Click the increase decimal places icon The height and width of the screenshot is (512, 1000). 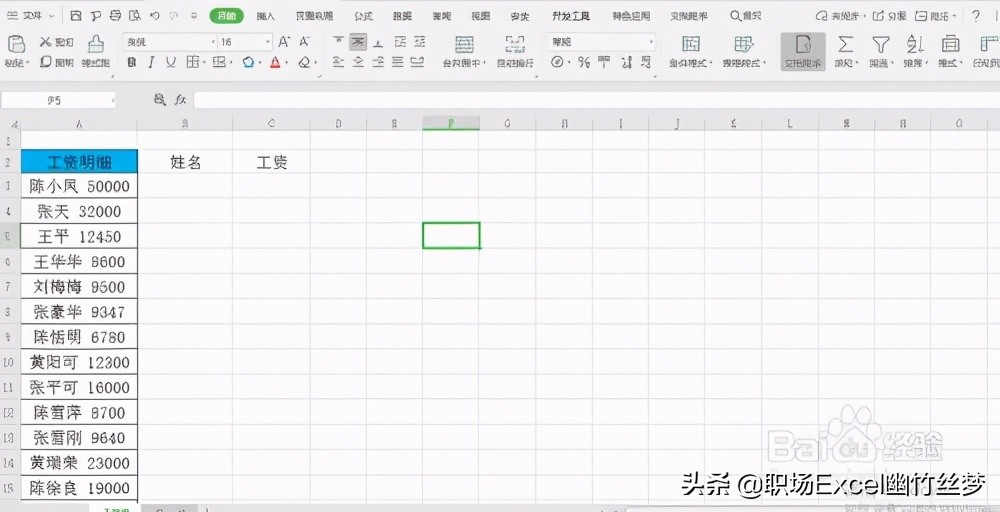626,62
